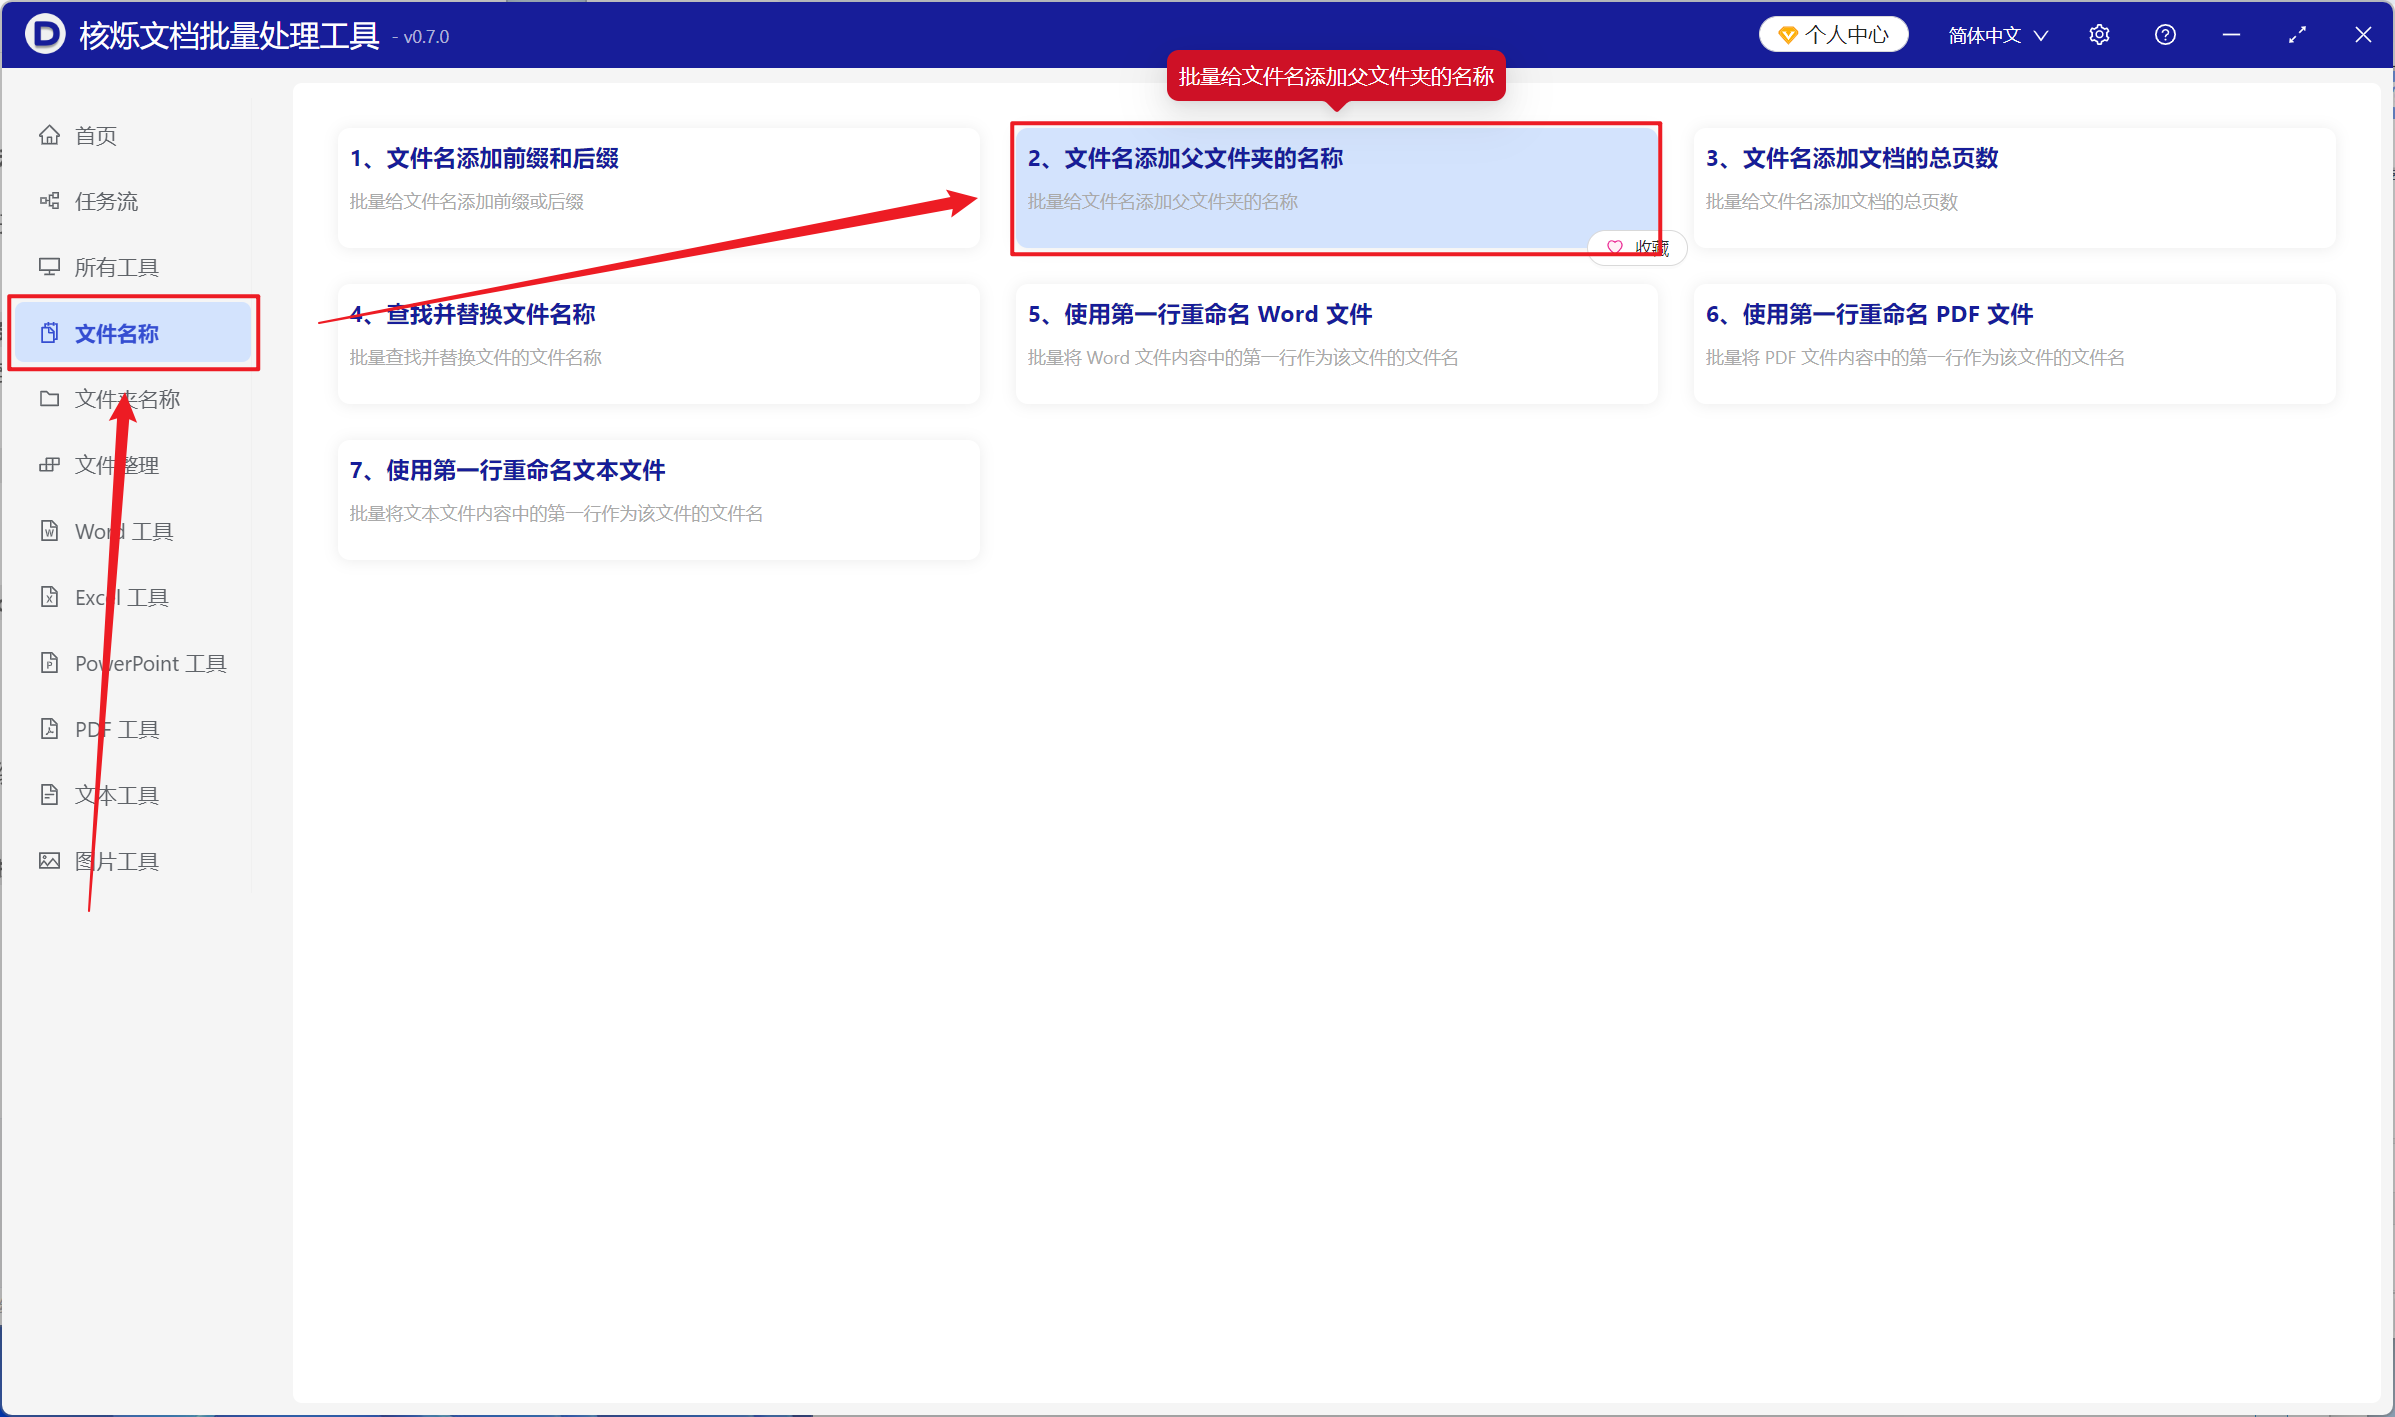Click the app logo icon in title bar
2395x1417 pixels.
coord(45,35)
